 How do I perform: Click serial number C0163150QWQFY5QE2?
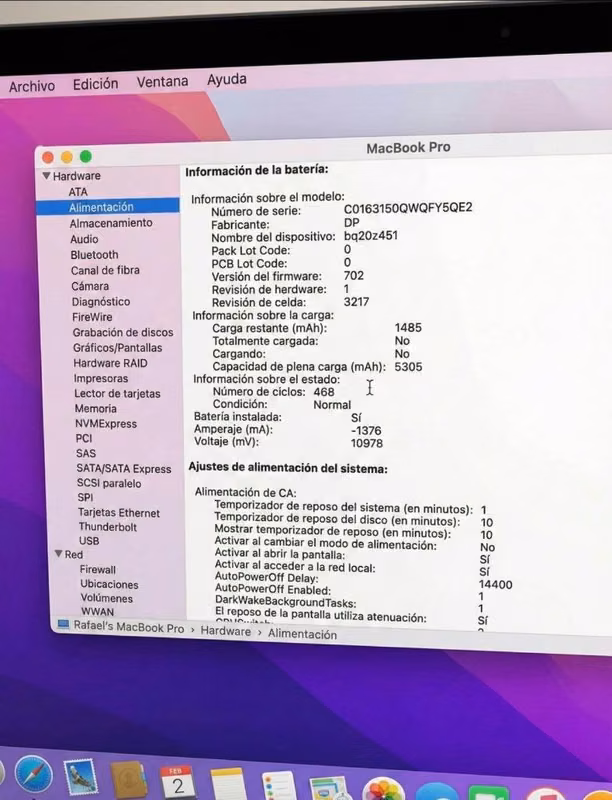pyautogui.click(x=408, y=208)
